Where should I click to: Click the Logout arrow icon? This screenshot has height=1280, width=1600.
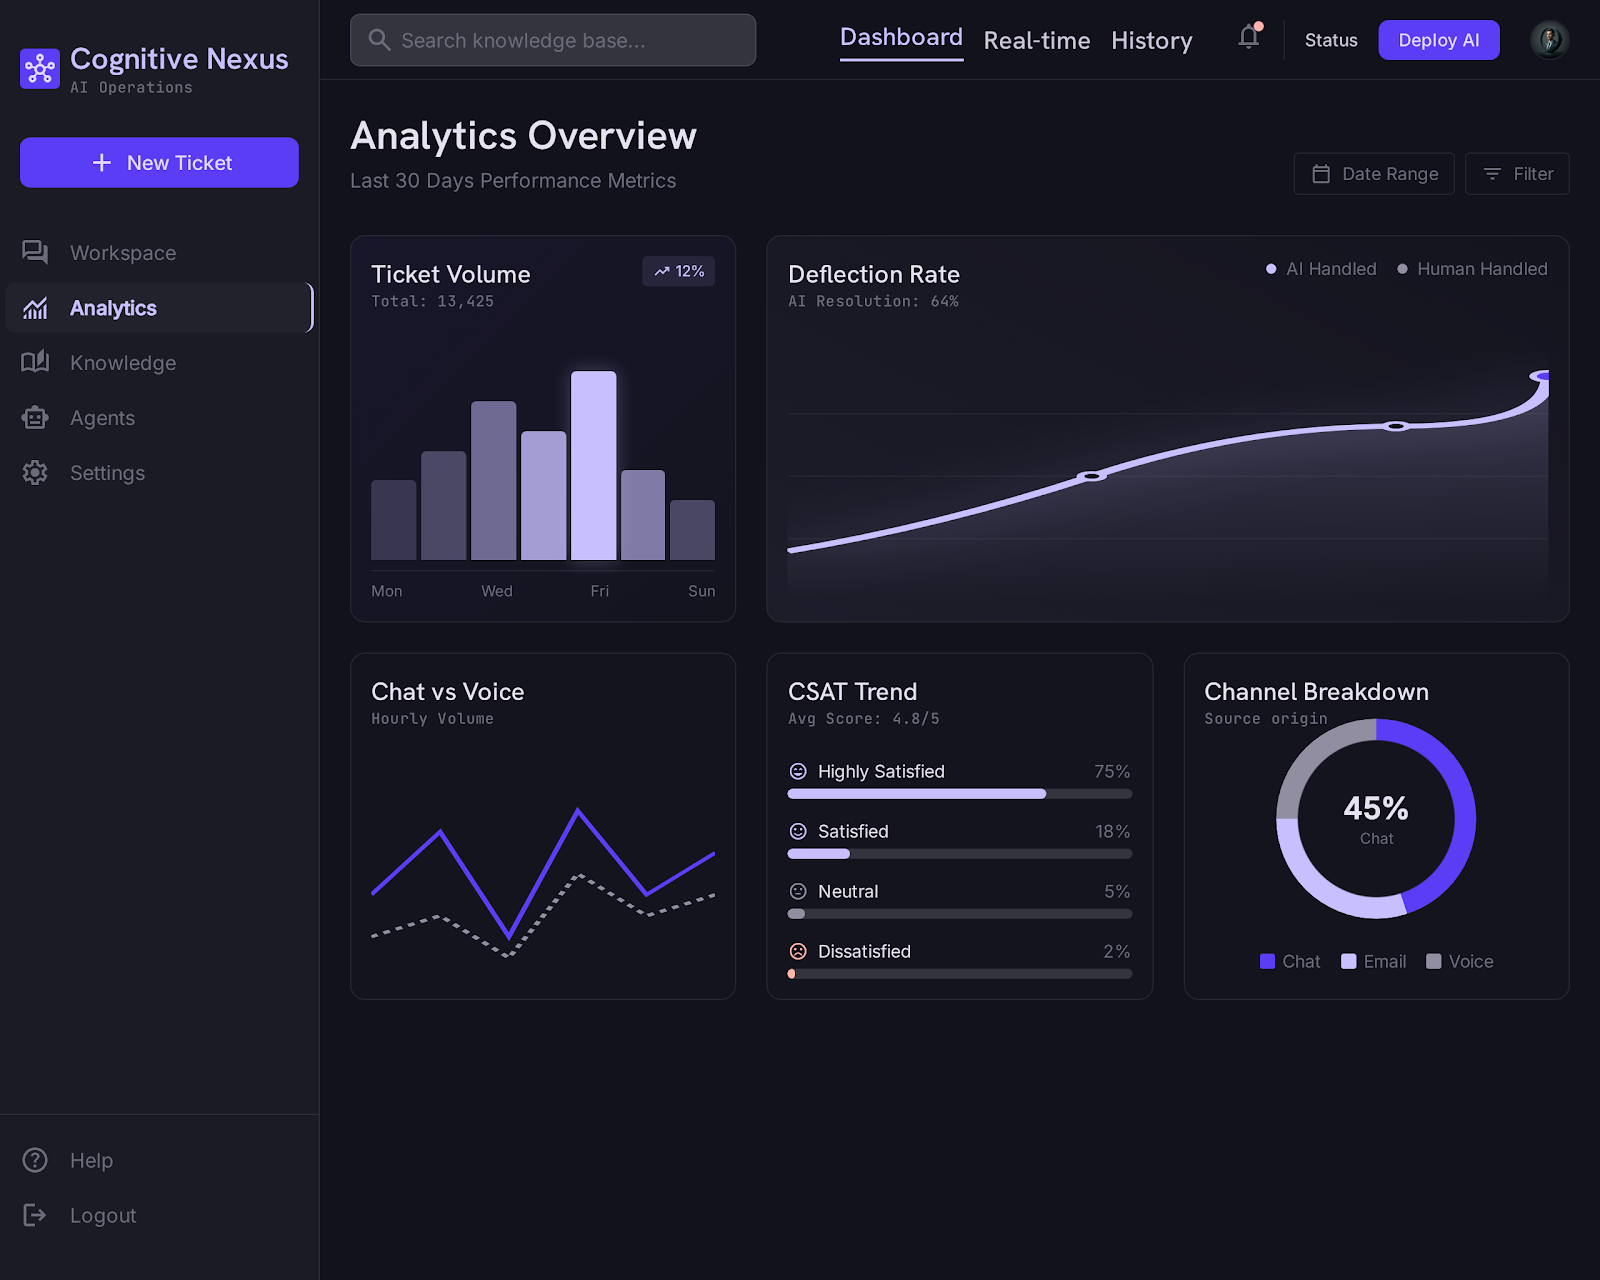pos(35,1215)
